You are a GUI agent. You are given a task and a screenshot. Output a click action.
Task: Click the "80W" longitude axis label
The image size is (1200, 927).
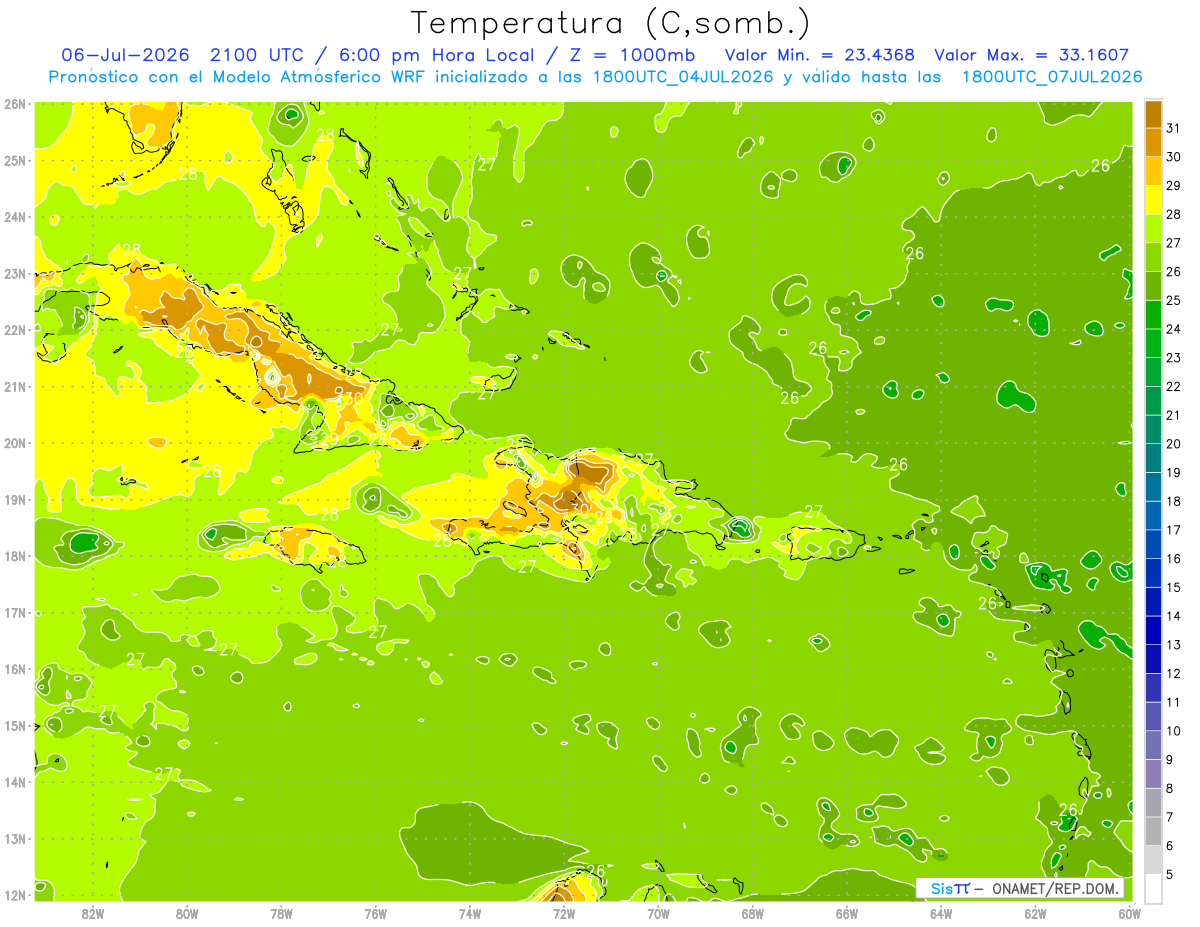(187, 913)
